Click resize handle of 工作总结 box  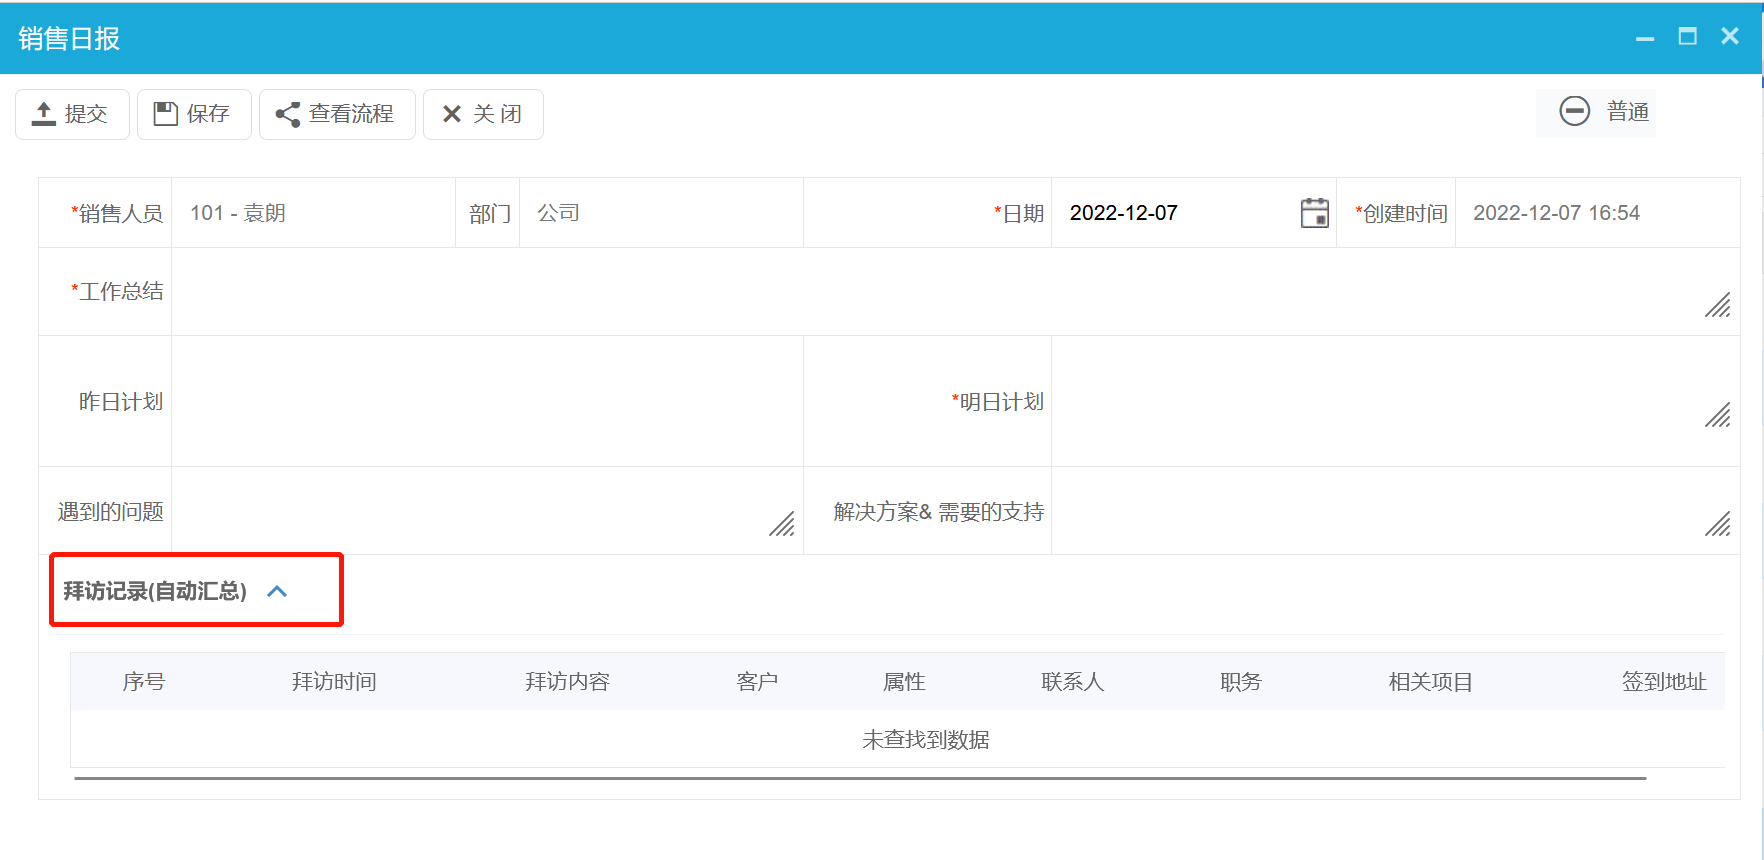click(1717, 306)
